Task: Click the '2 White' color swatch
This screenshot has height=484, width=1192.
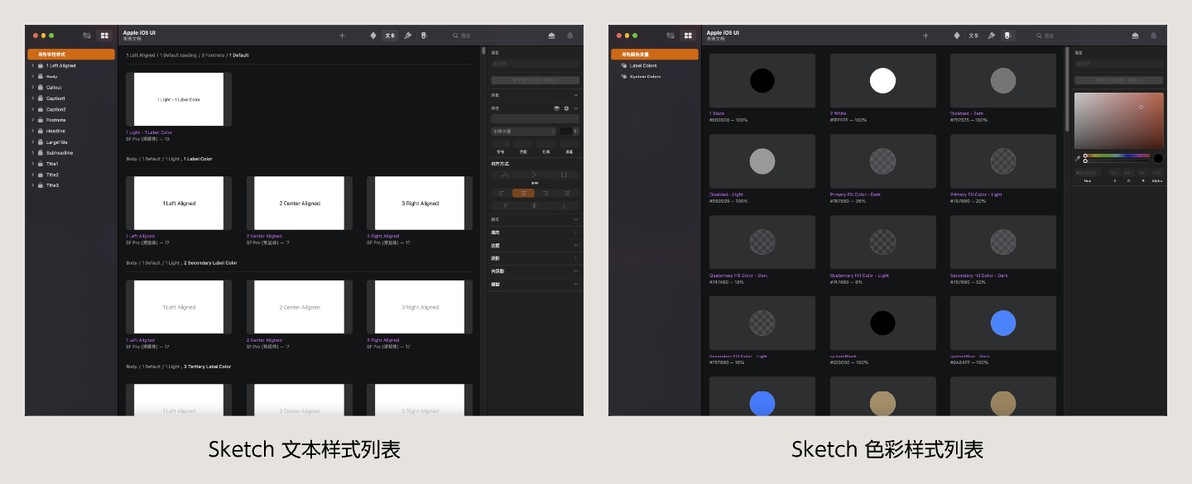Action: click(x=883, y=81)
